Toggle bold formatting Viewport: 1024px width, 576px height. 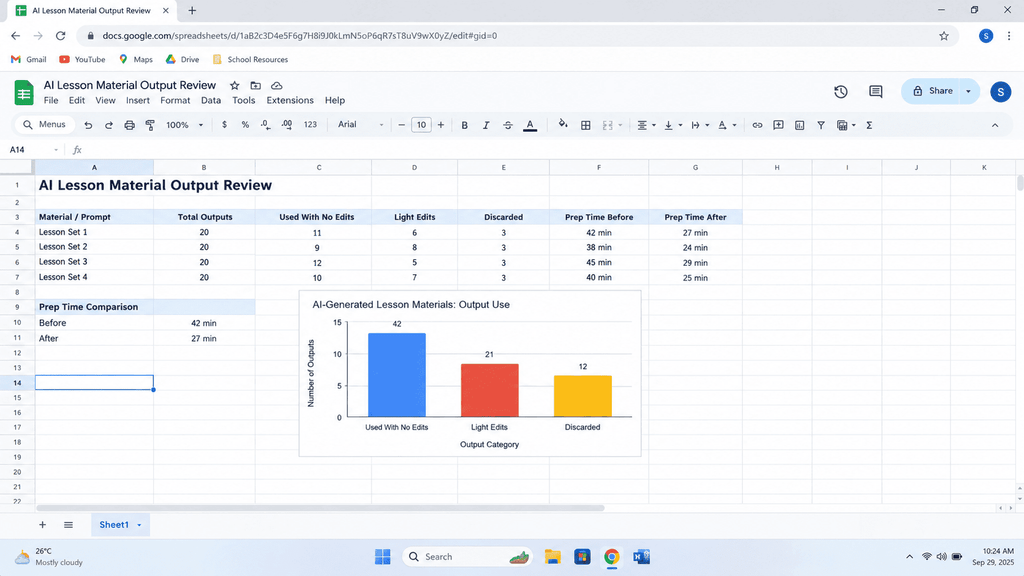tap(464, 125)
